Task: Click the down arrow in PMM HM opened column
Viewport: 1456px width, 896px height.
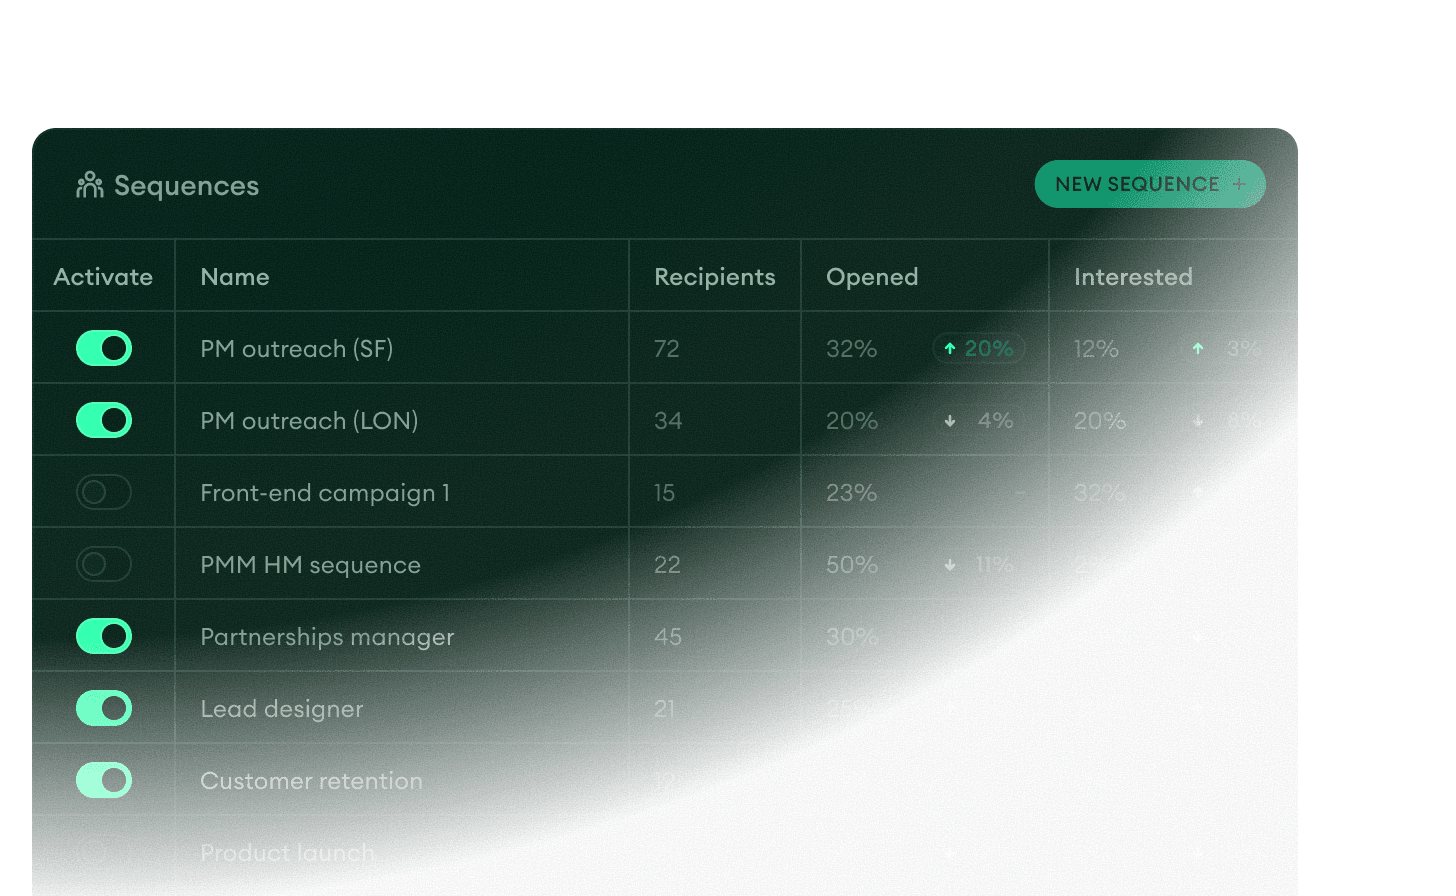Action: [x=949, y=564]
